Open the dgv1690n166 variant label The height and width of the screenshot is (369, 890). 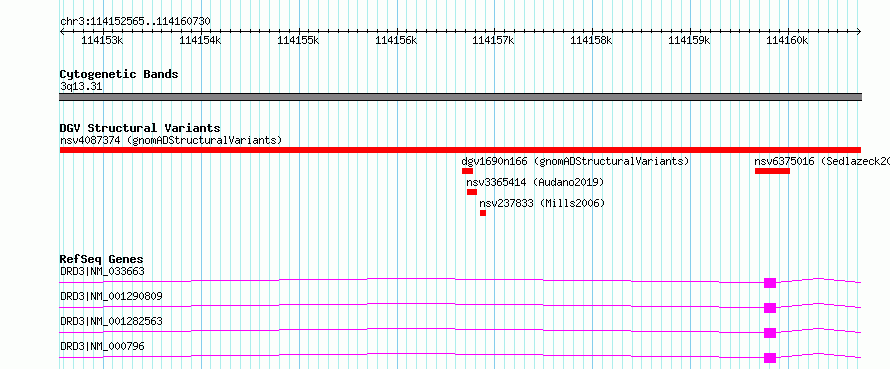pos(575,161)
